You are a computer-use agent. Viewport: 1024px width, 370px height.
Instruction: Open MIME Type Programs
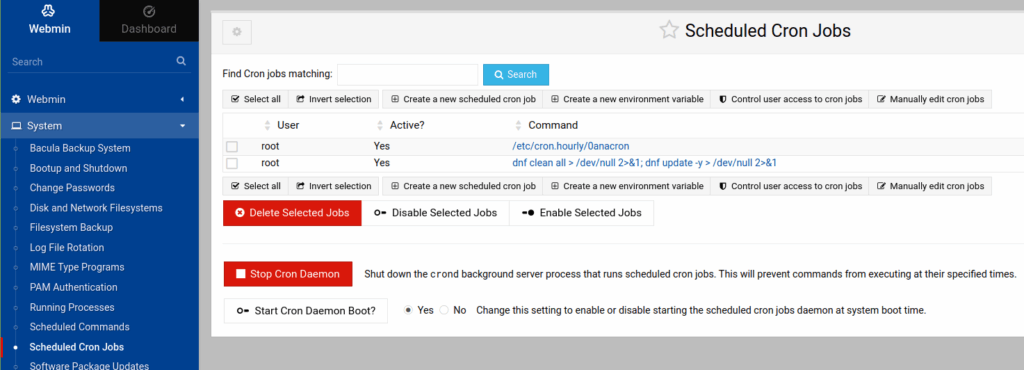(77, 267)
